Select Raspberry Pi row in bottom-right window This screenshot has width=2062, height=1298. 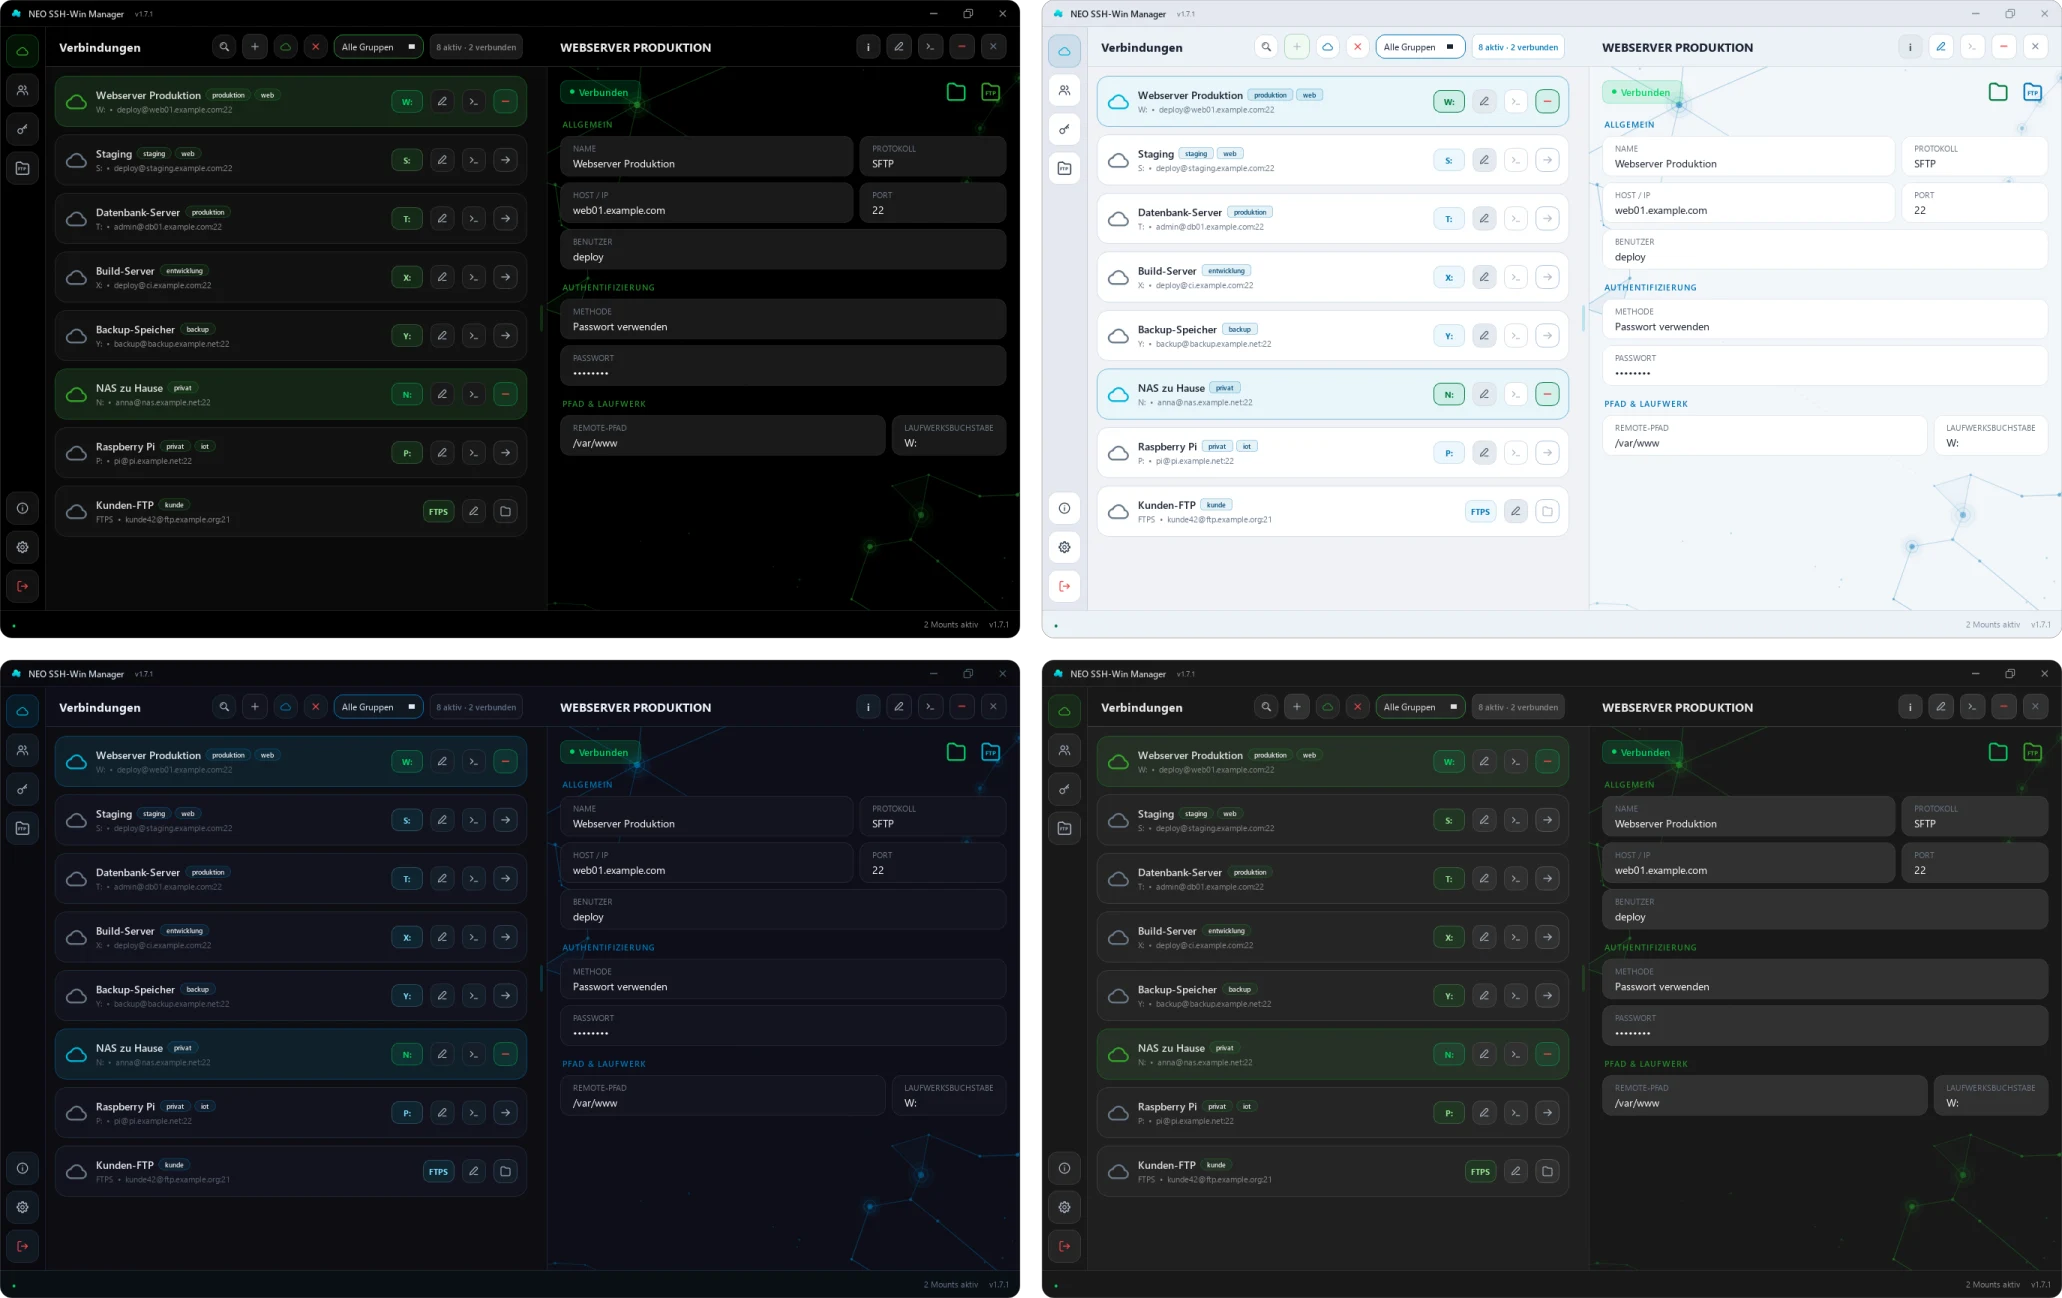click(x=1332, y=1113)
